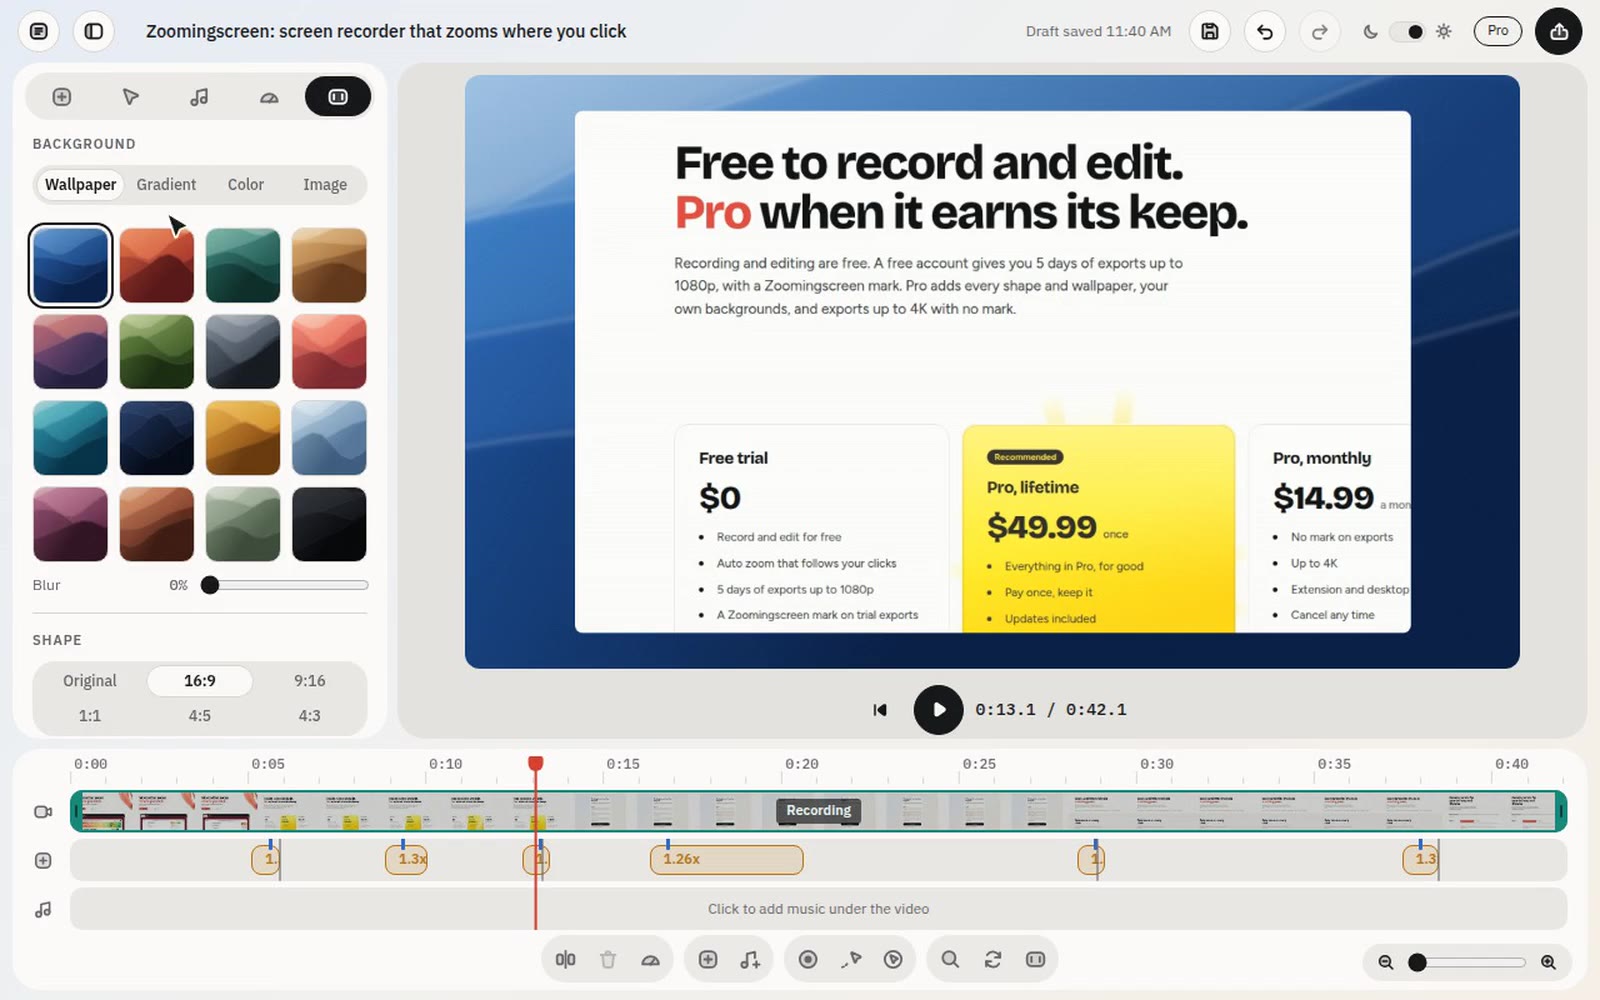
Task: Select the 9:16 shape option
Action: tap(310, 681)
